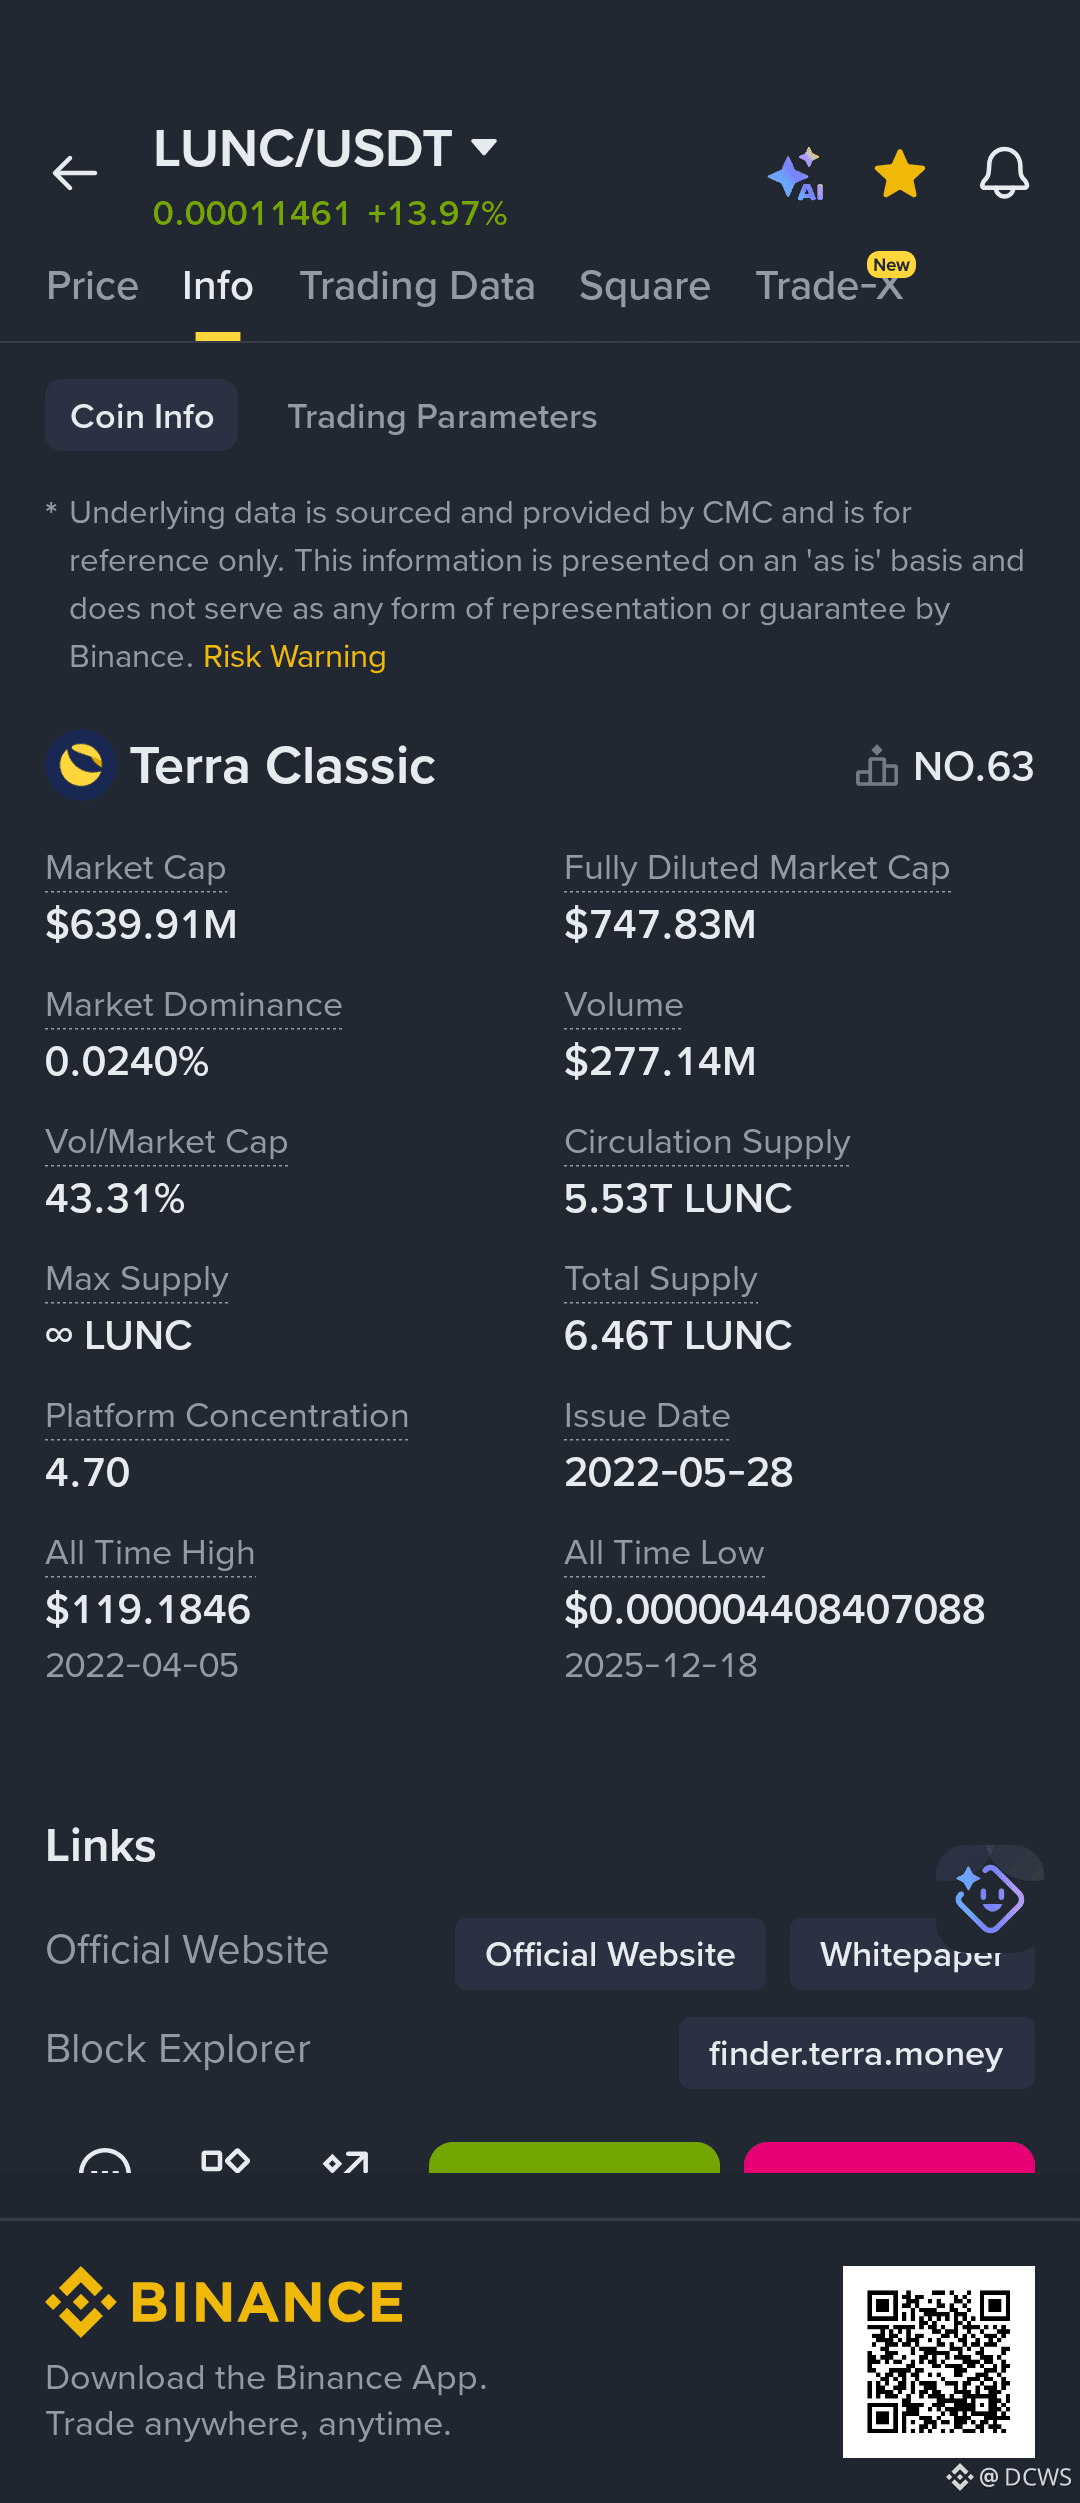Open the Risk Warning link

[294, 656]
